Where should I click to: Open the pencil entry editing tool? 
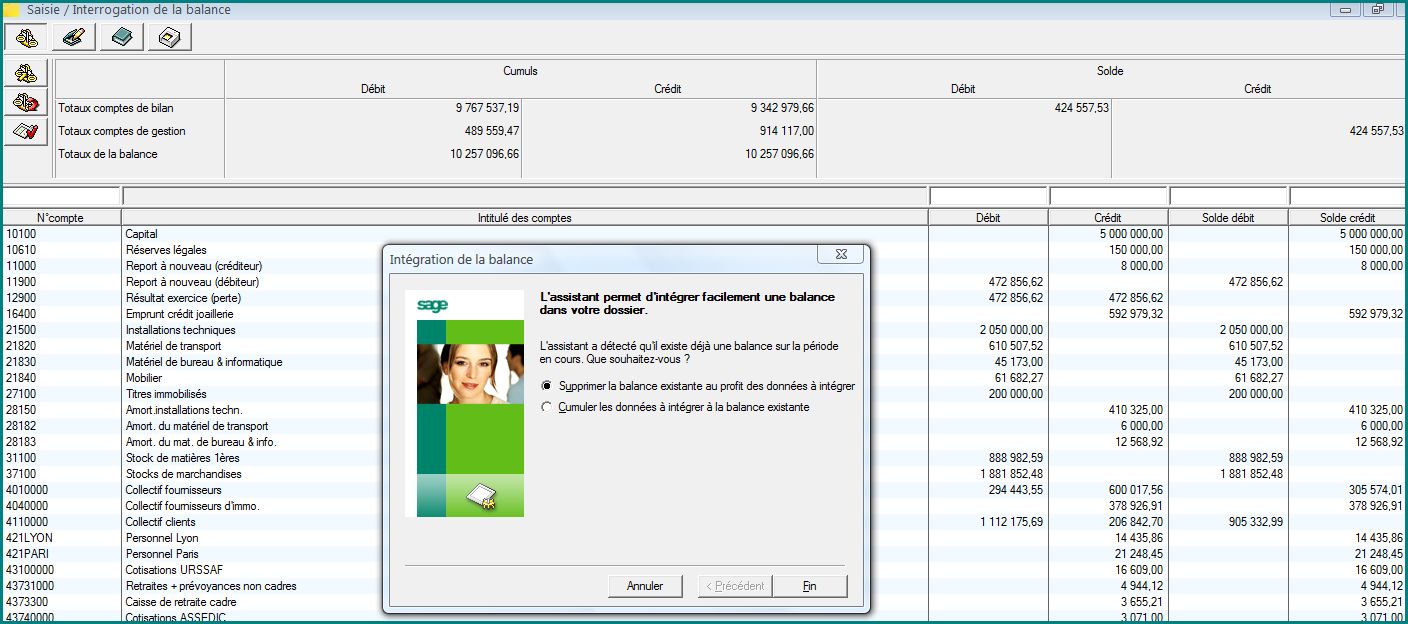tap(74, 37)
